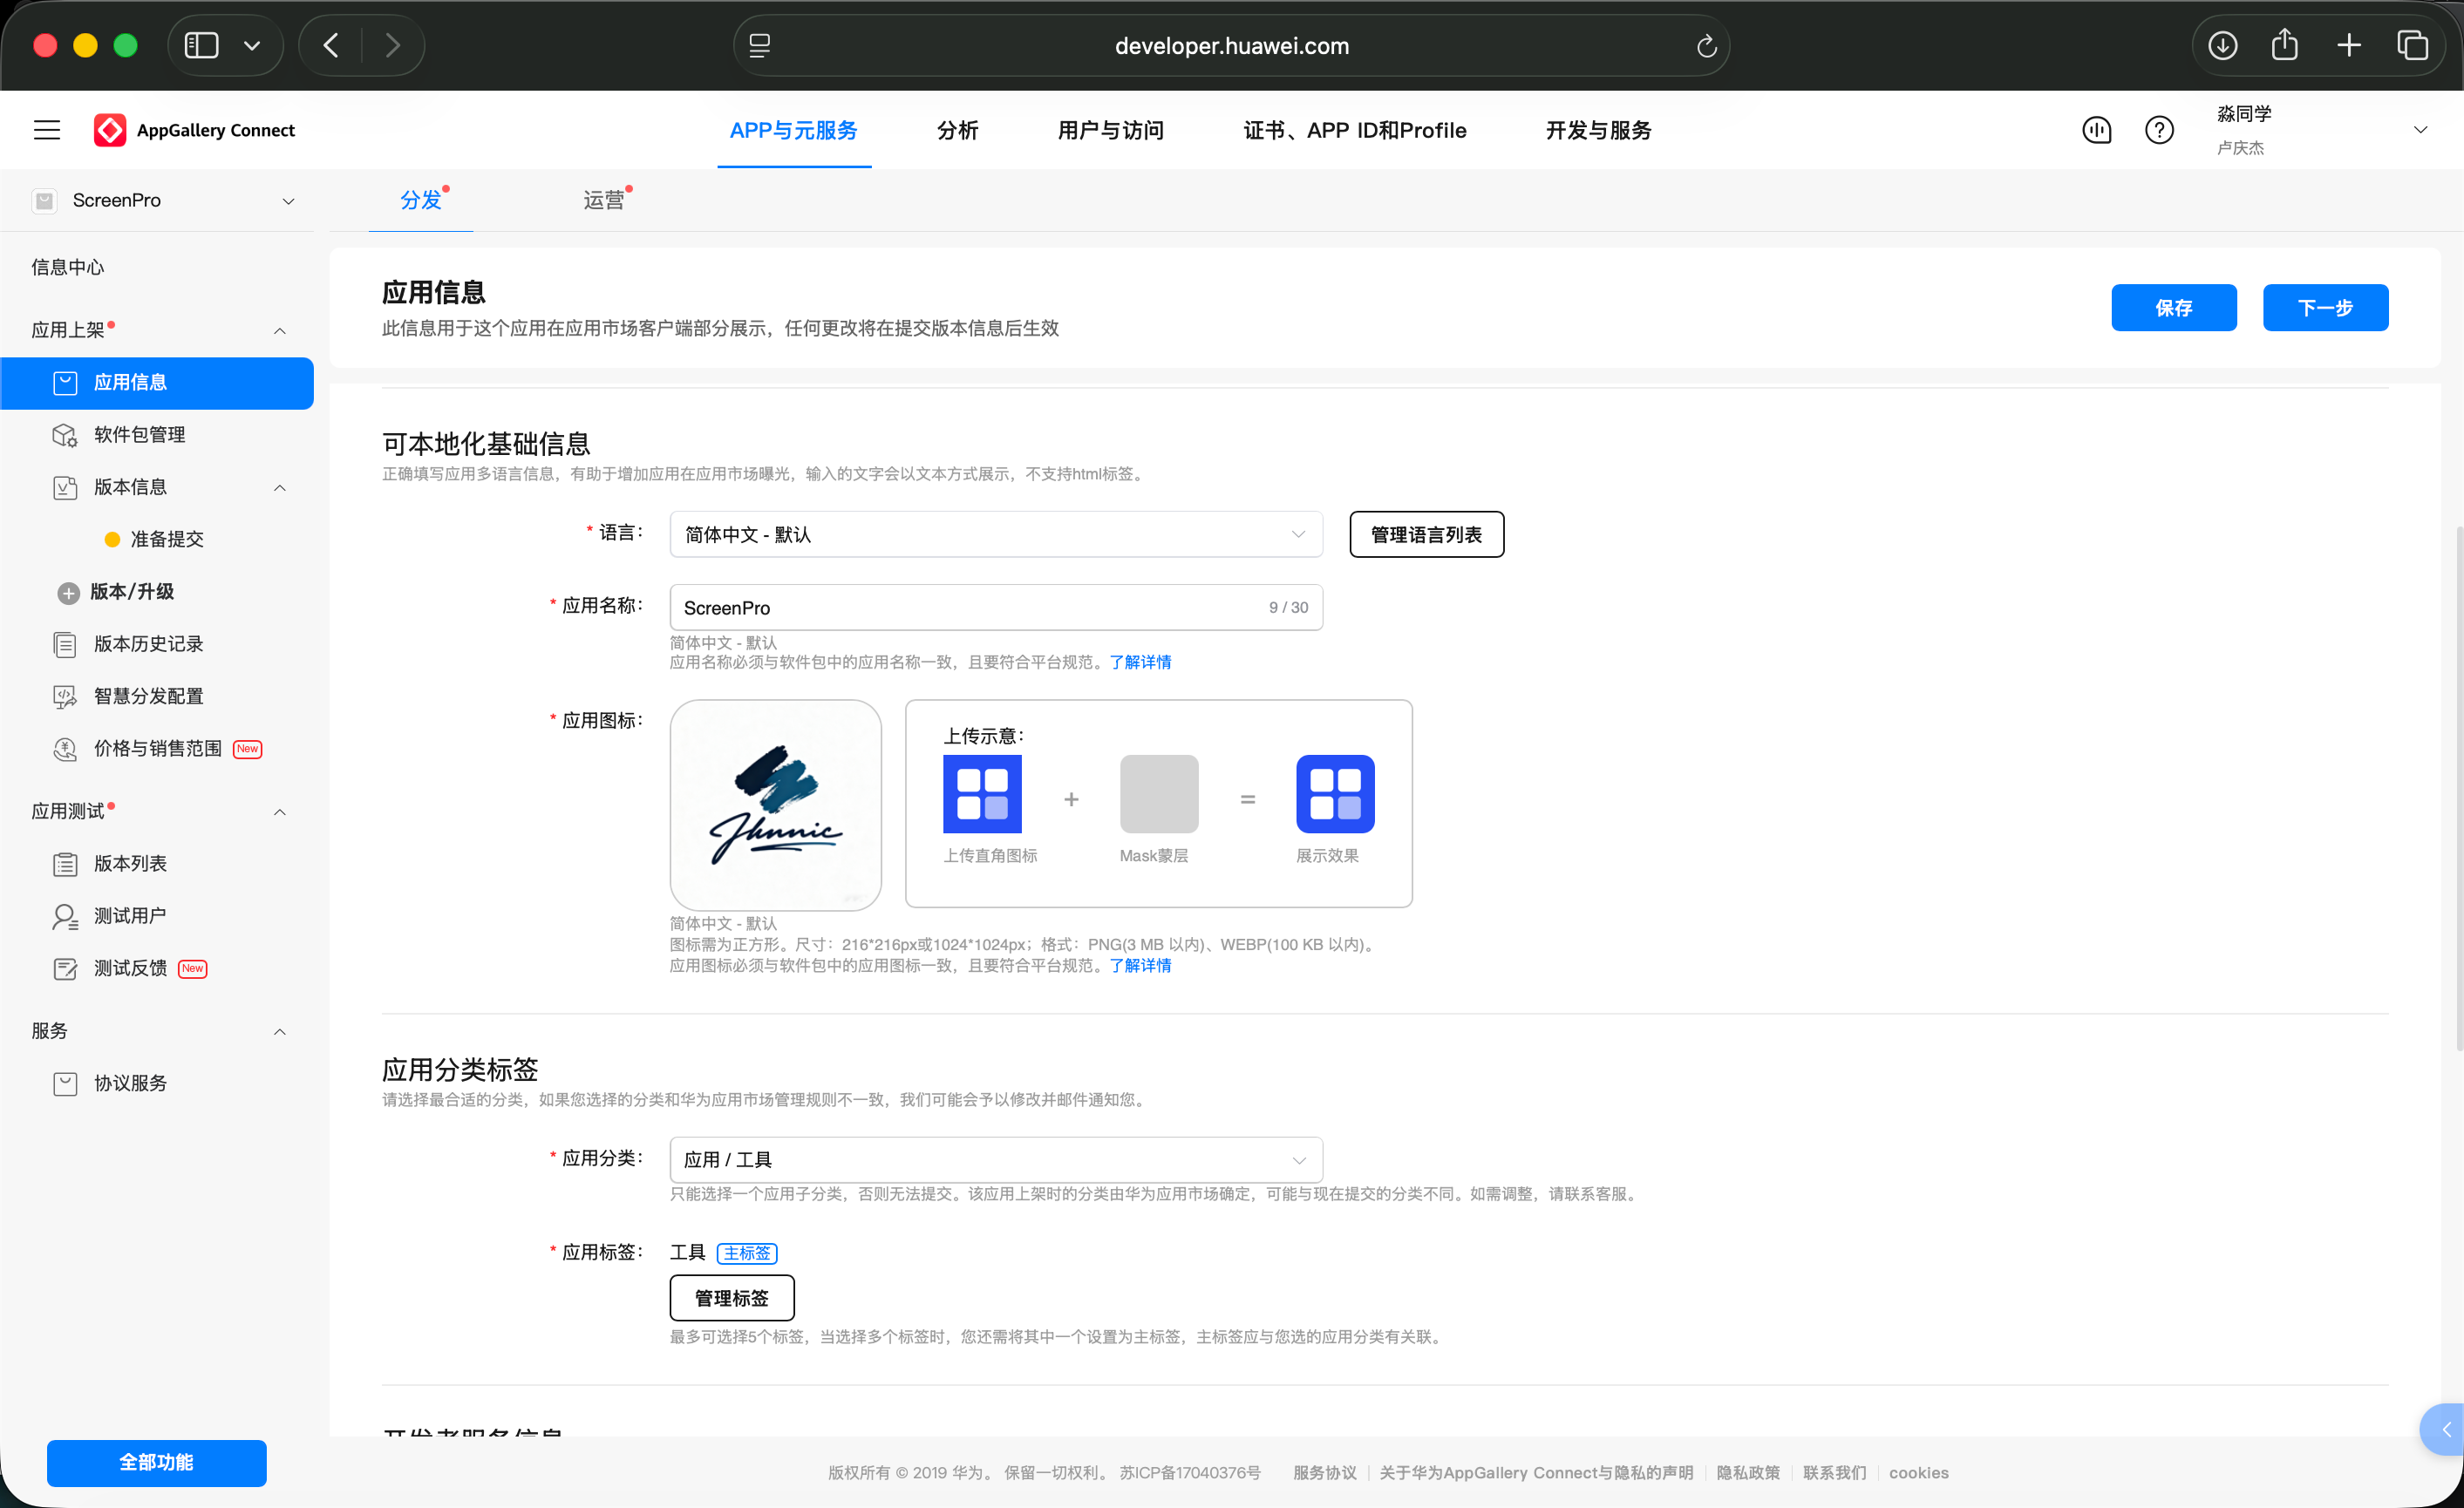Switch to the 分析 top tab
This screenshot has width=2464, height=1508.
[957, 130]
